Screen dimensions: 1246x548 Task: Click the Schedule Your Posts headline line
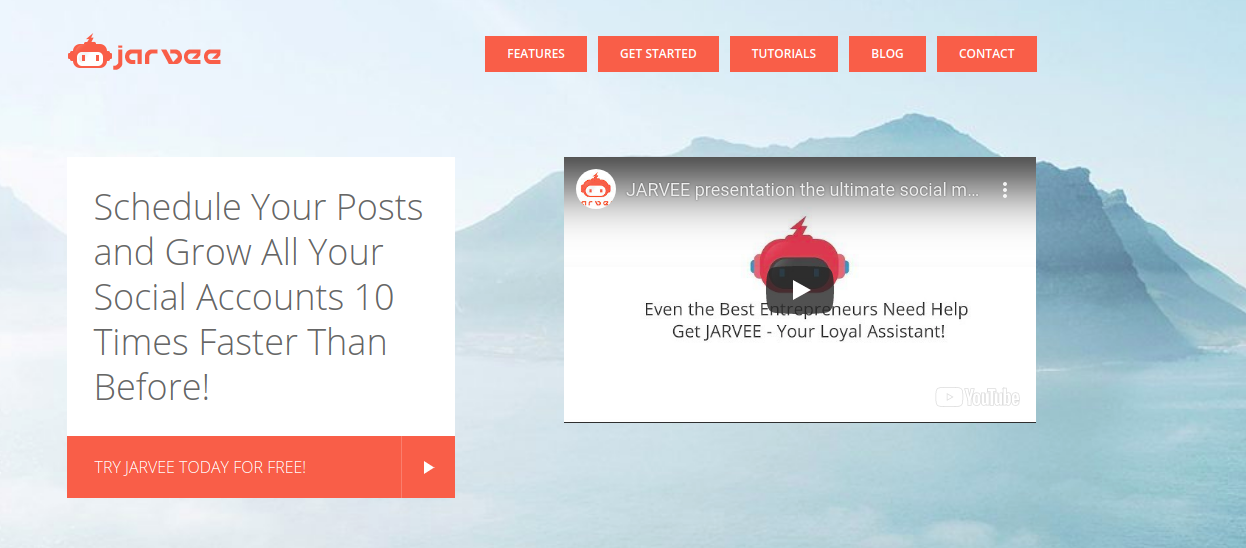pos(259,207)
